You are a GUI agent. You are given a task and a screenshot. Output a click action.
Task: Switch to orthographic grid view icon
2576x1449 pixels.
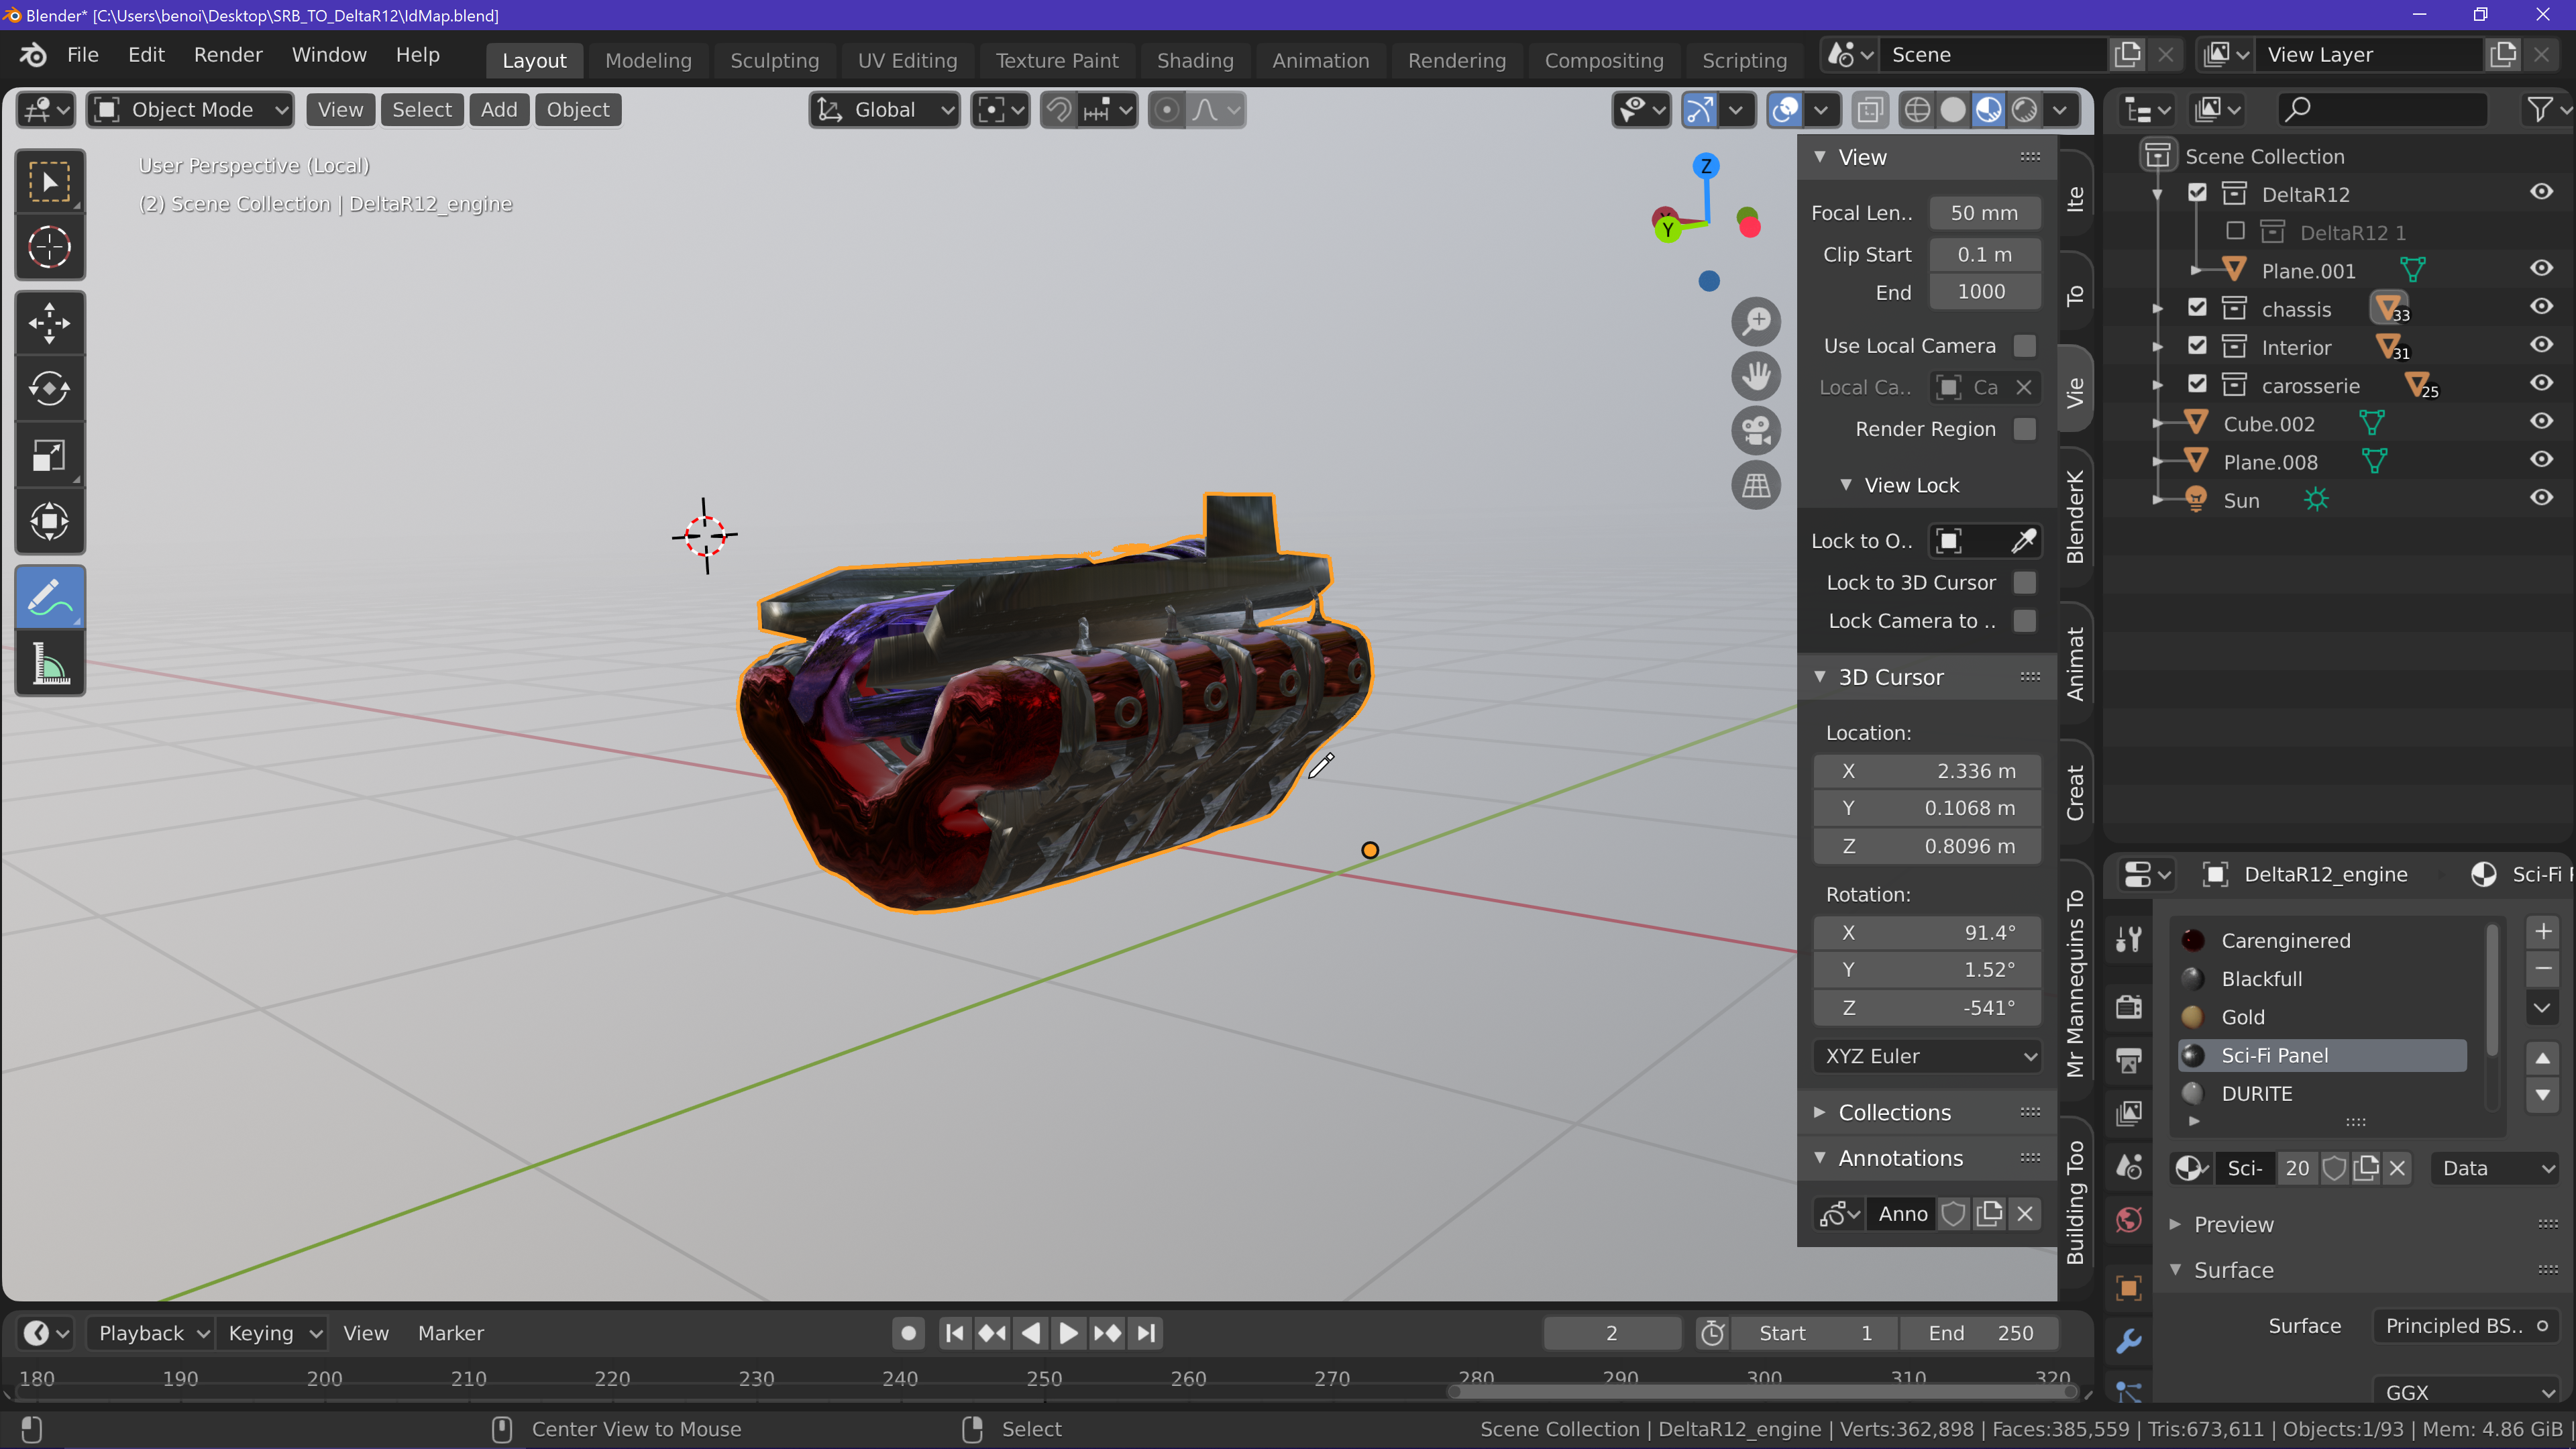tap(1756, 486)
